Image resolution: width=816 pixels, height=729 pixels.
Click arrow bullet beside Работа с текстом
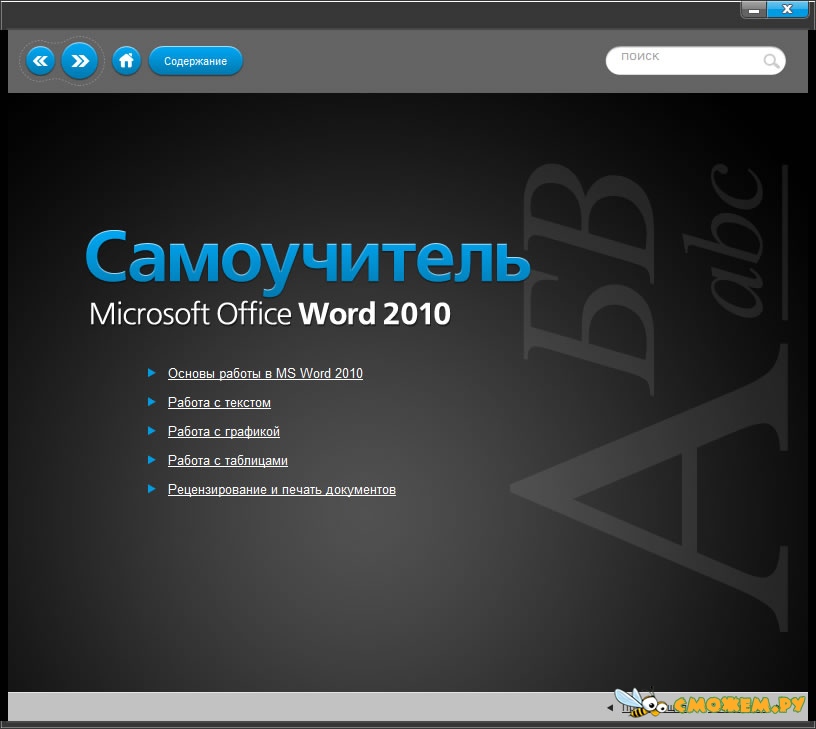151,402
